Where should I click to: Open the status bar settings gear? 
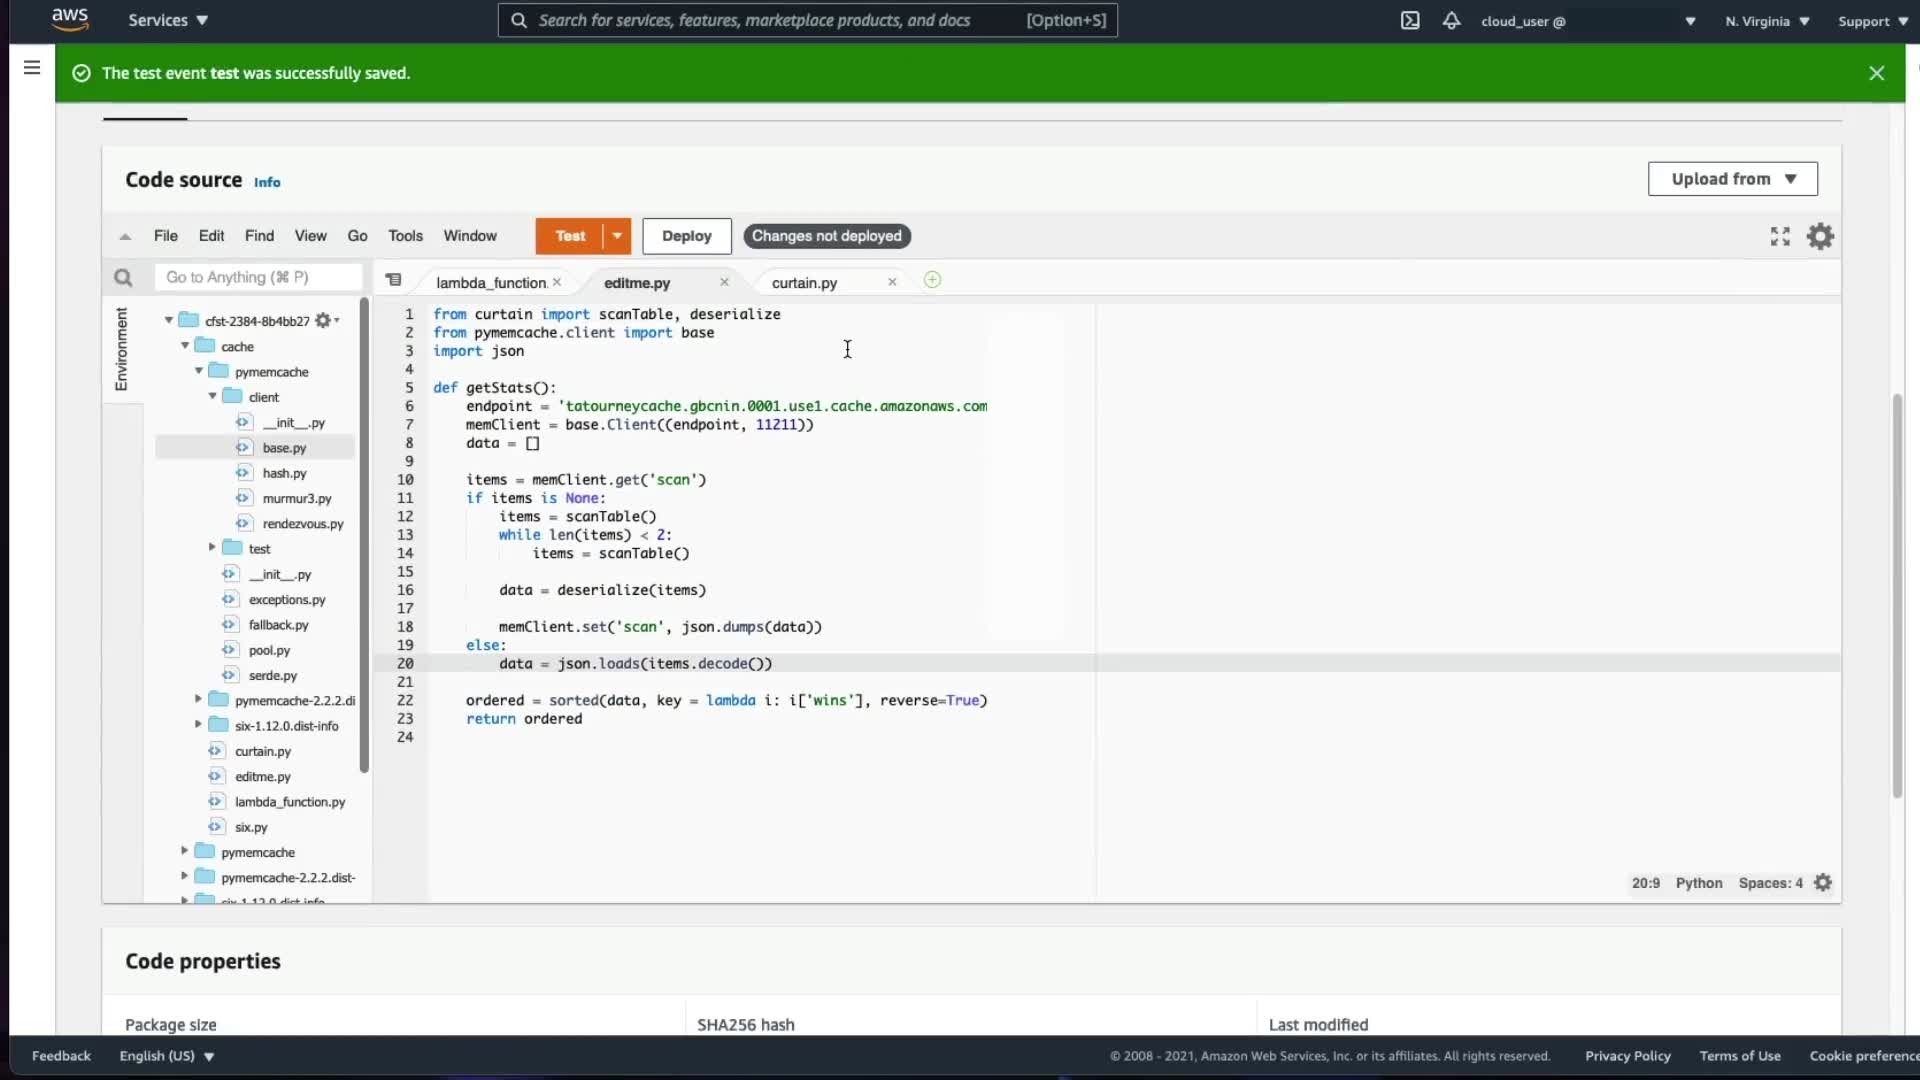click(x=1823, y=883)
